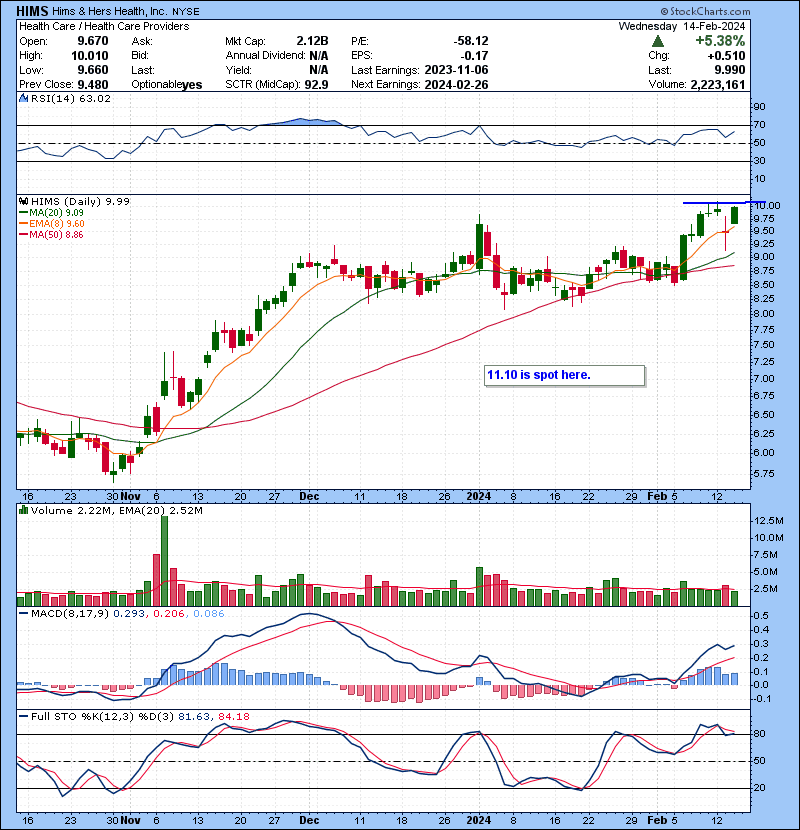Screen dimensions: 800x830
Task: Click the Last Earnings date 2023-11-06
Action: 456,70
